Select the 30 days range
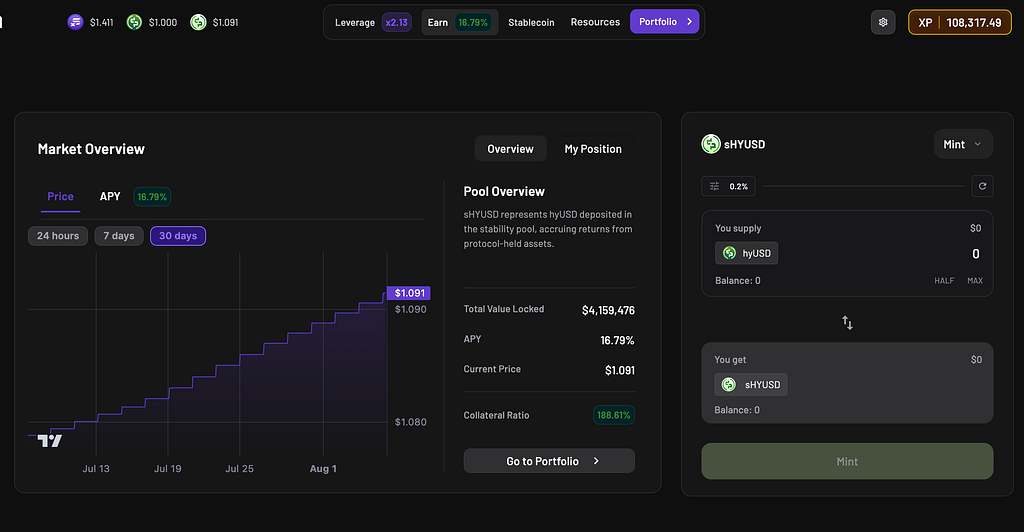 coord(178,236)
